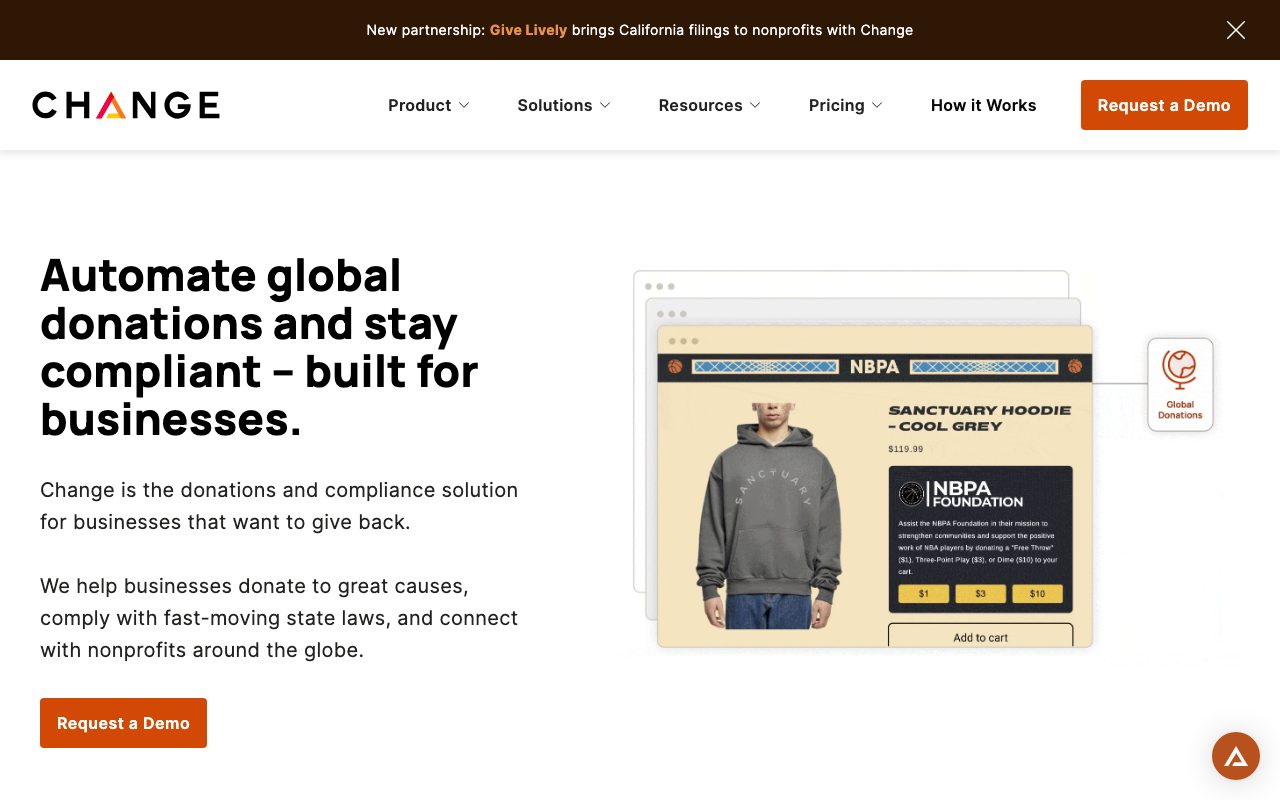Click the left basketball icon in NBPA bar
Screen dimensions: 1280x800
pos(675,367)
